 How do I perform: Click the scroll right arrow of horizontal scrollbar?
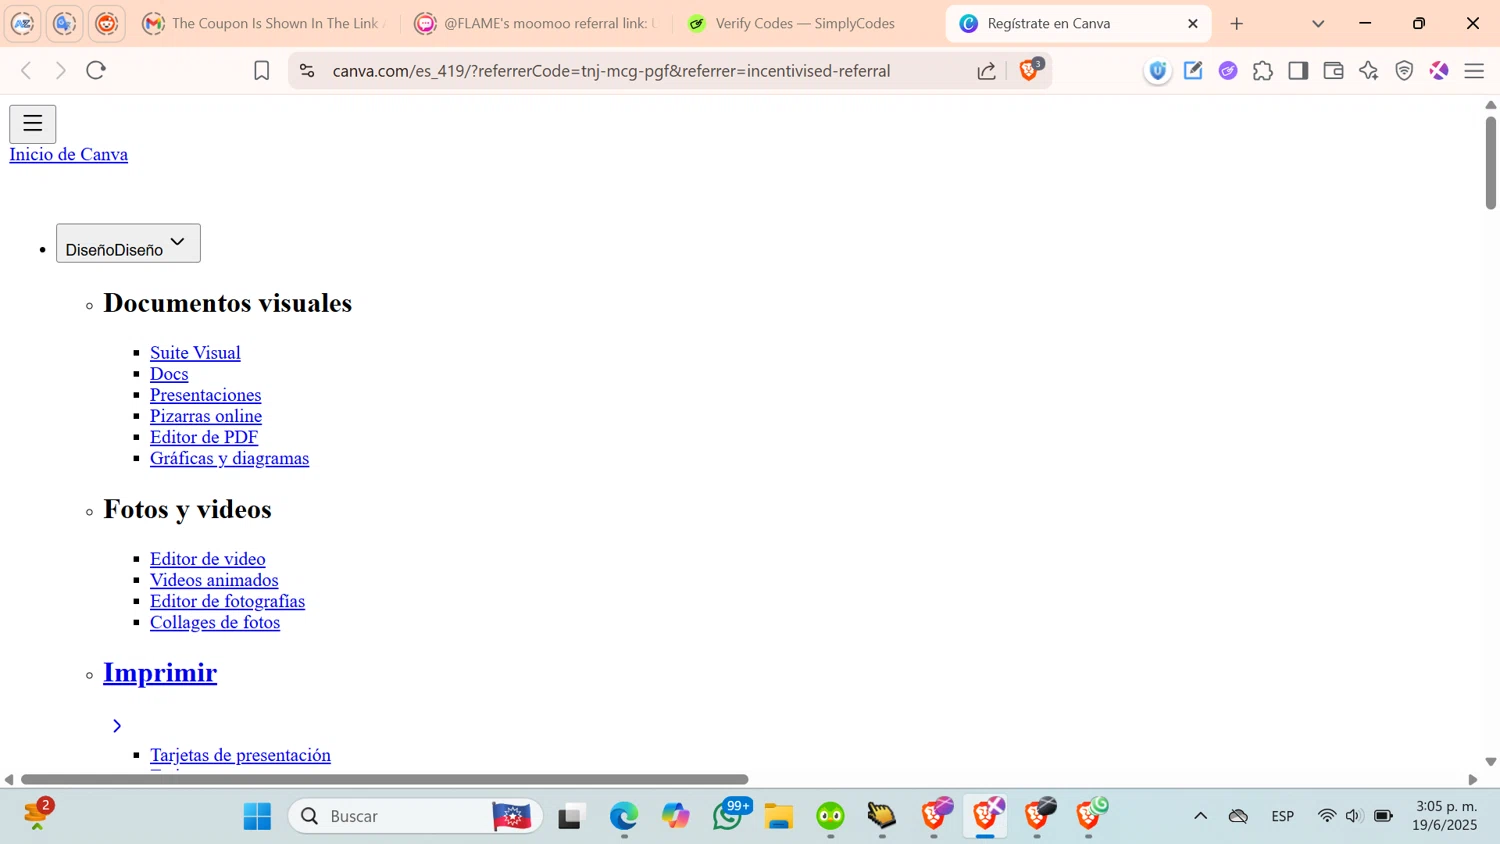tap(1472, 779)
